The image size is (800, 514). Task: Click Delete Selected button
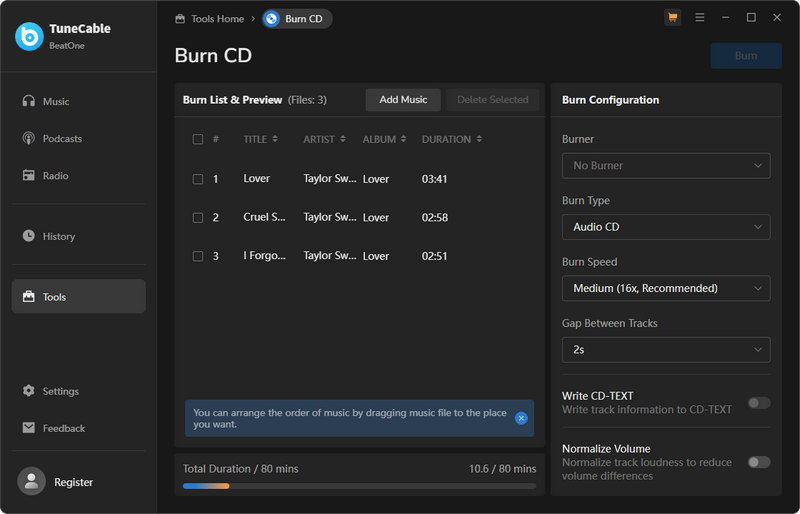tap(492, 100)
